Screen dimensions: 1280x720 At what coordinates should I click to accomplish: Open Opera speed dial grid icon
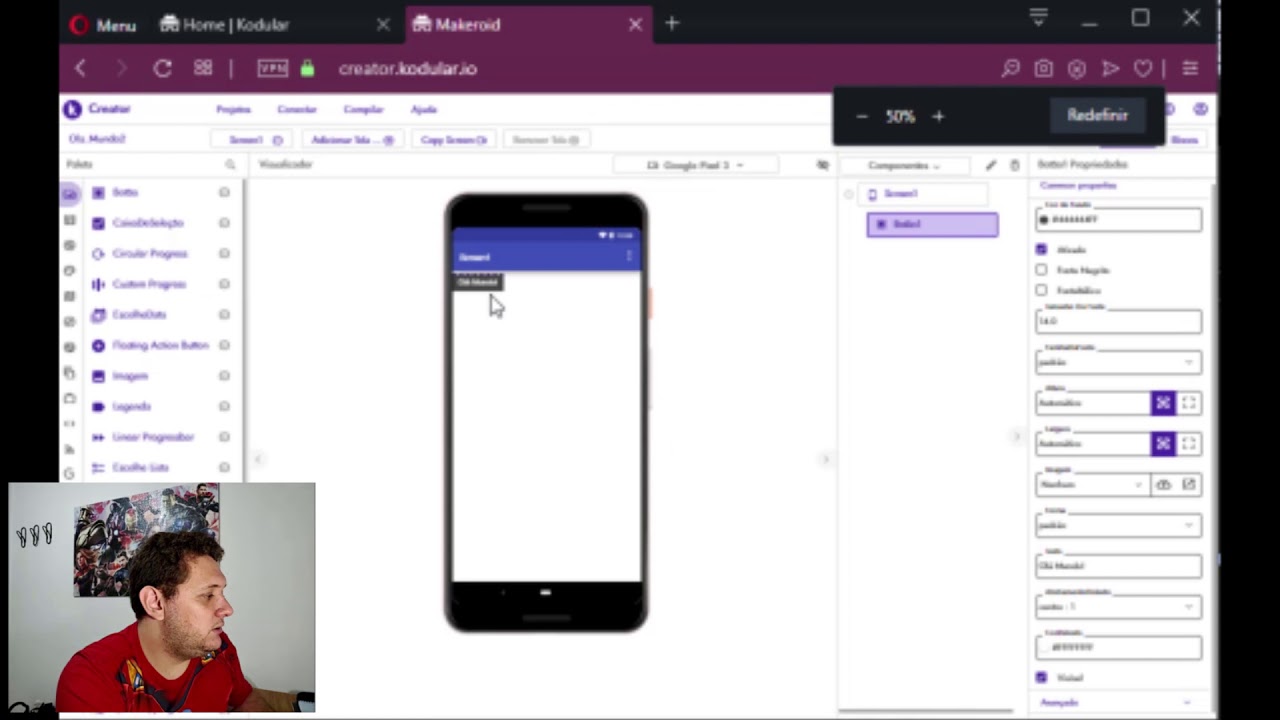pos(203,68)
